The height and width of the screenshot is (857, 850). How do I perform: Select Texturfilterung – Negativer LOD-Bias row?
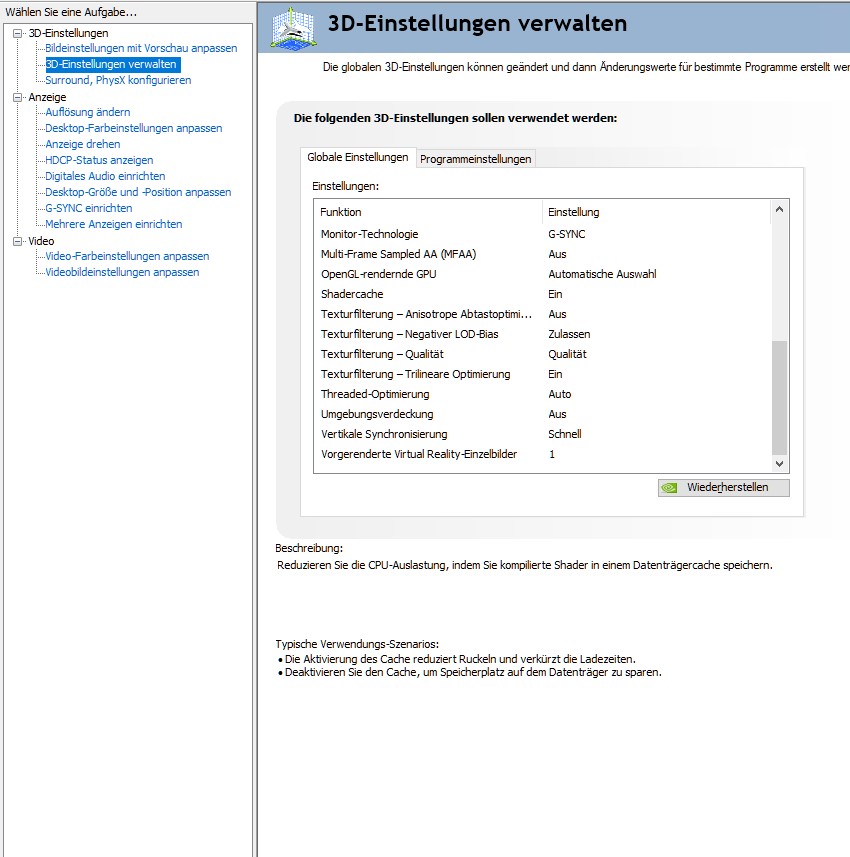coord(543,334)
